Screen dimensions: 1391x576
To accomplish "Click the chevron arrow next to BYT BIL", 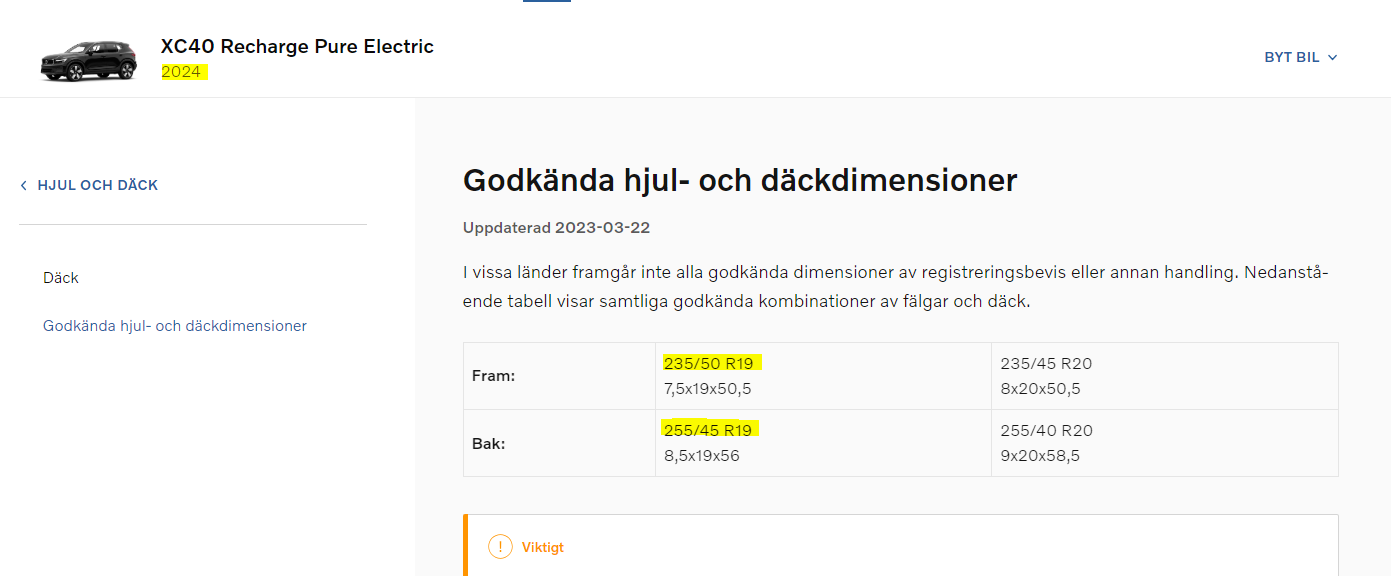I will (1332, 58).
